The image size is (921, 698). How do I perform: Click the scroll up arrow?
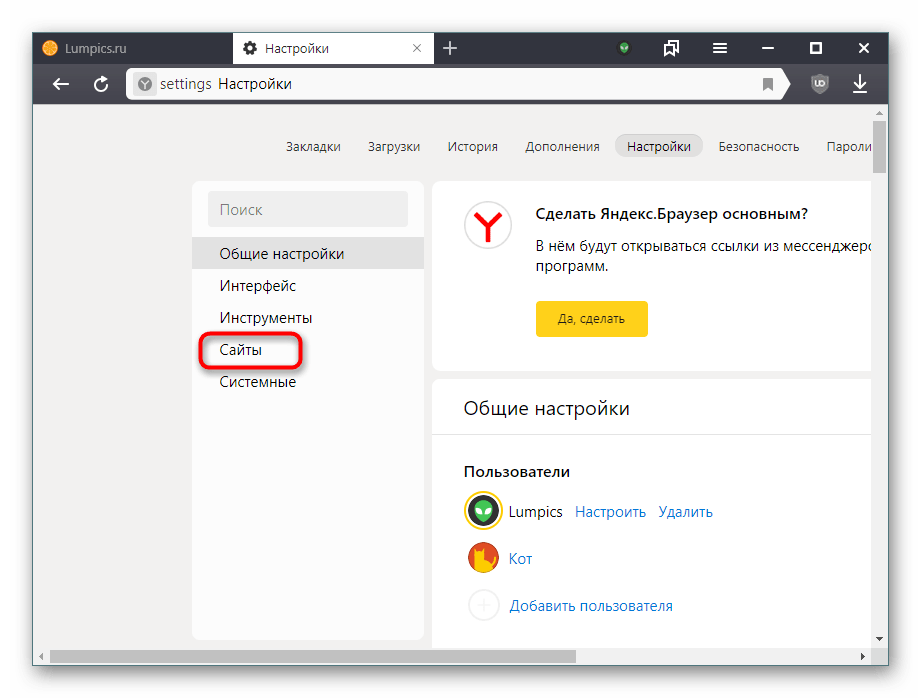879,112
